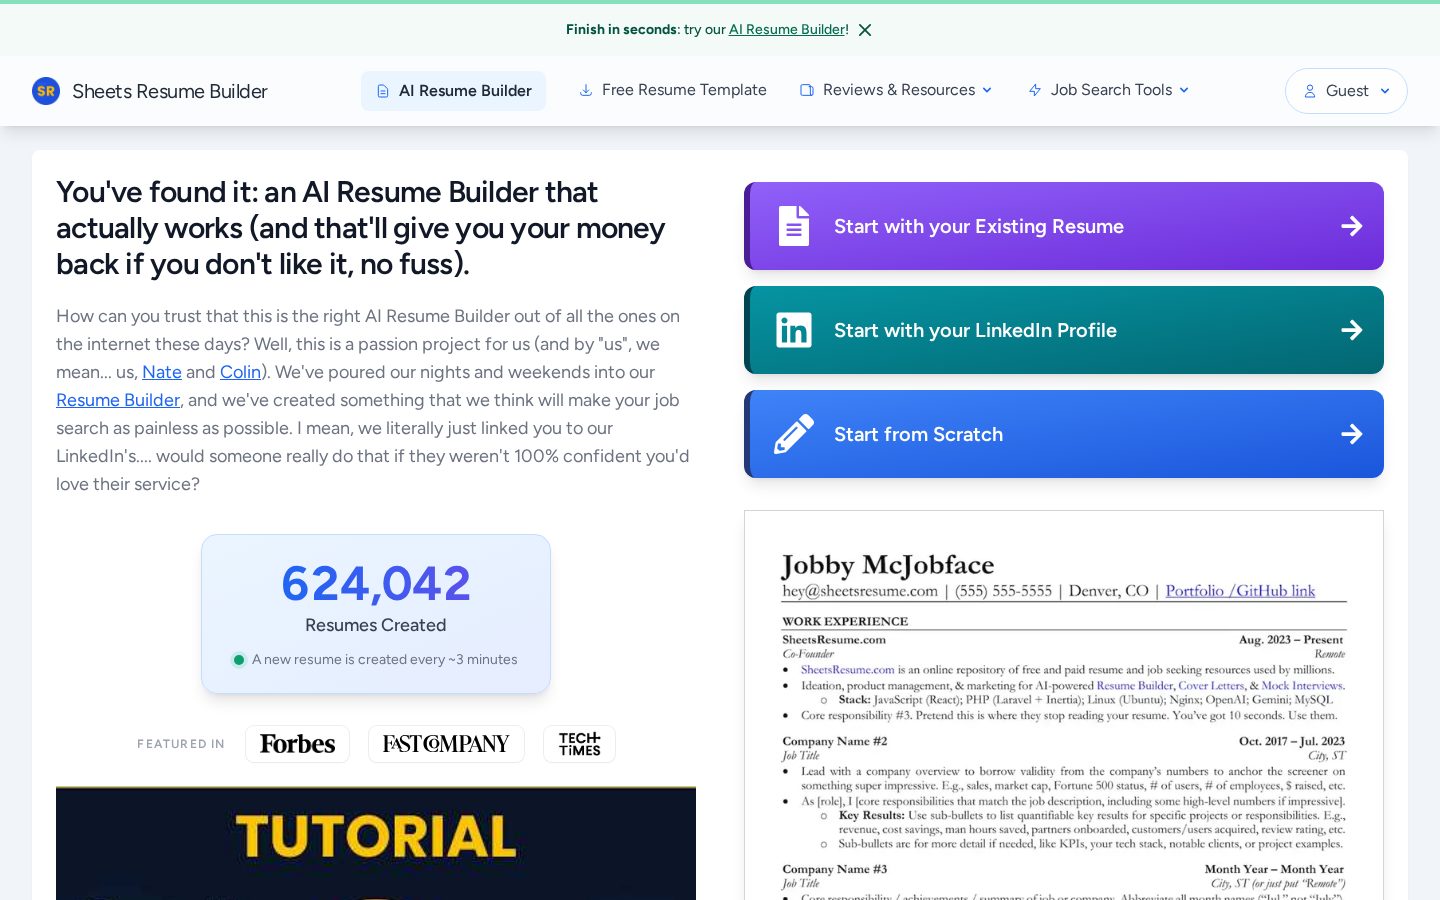
Task: Play the TUTORIAL video thumbnail
Action: [x=376, y=843]
